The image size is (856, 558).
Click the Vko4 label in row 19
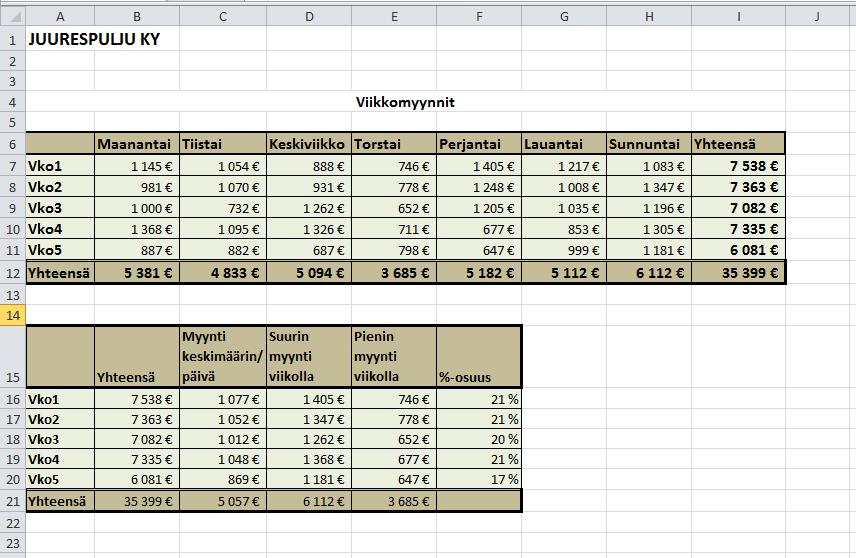[60, 459]
